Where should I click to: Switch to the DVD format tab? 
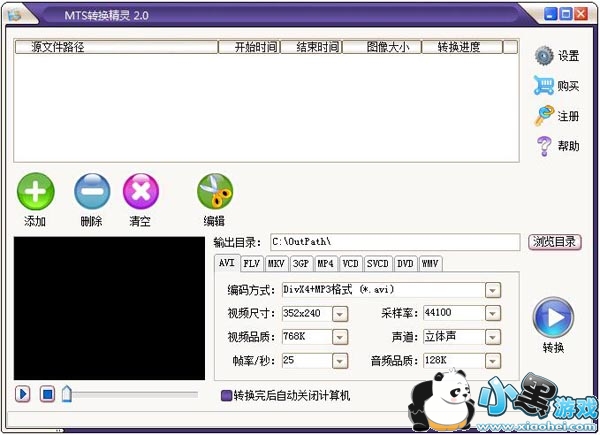coord(405,264)
